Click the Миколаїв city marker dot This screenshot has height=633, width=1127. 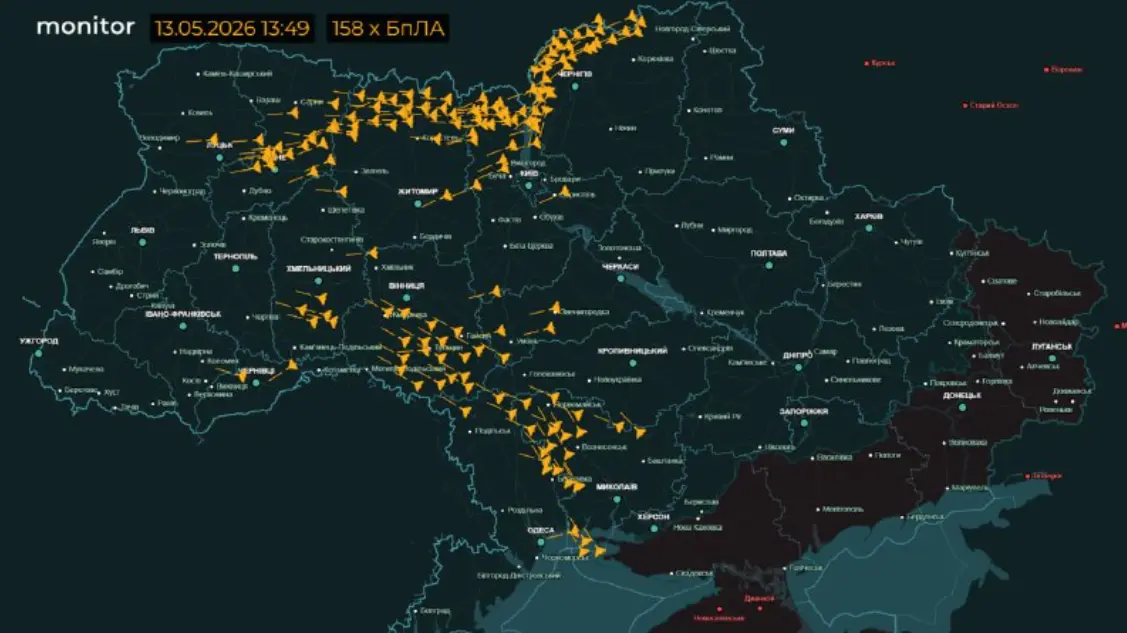pos(617,499)
